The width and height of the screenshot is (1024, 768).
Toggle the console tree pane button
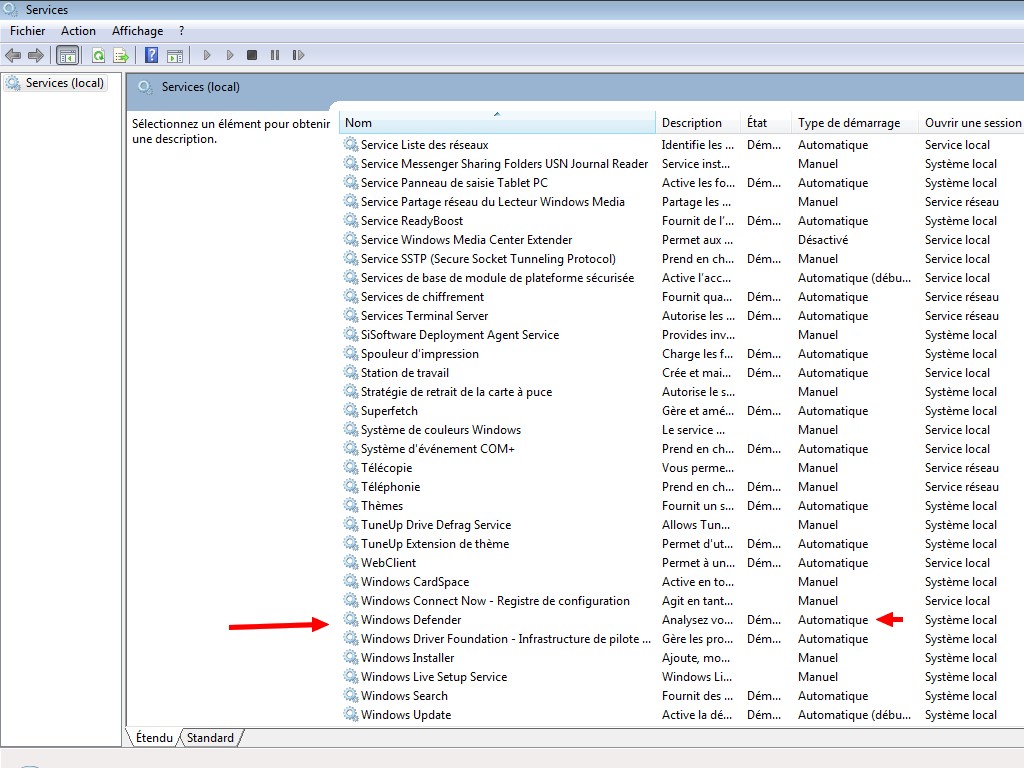(67, 55)
